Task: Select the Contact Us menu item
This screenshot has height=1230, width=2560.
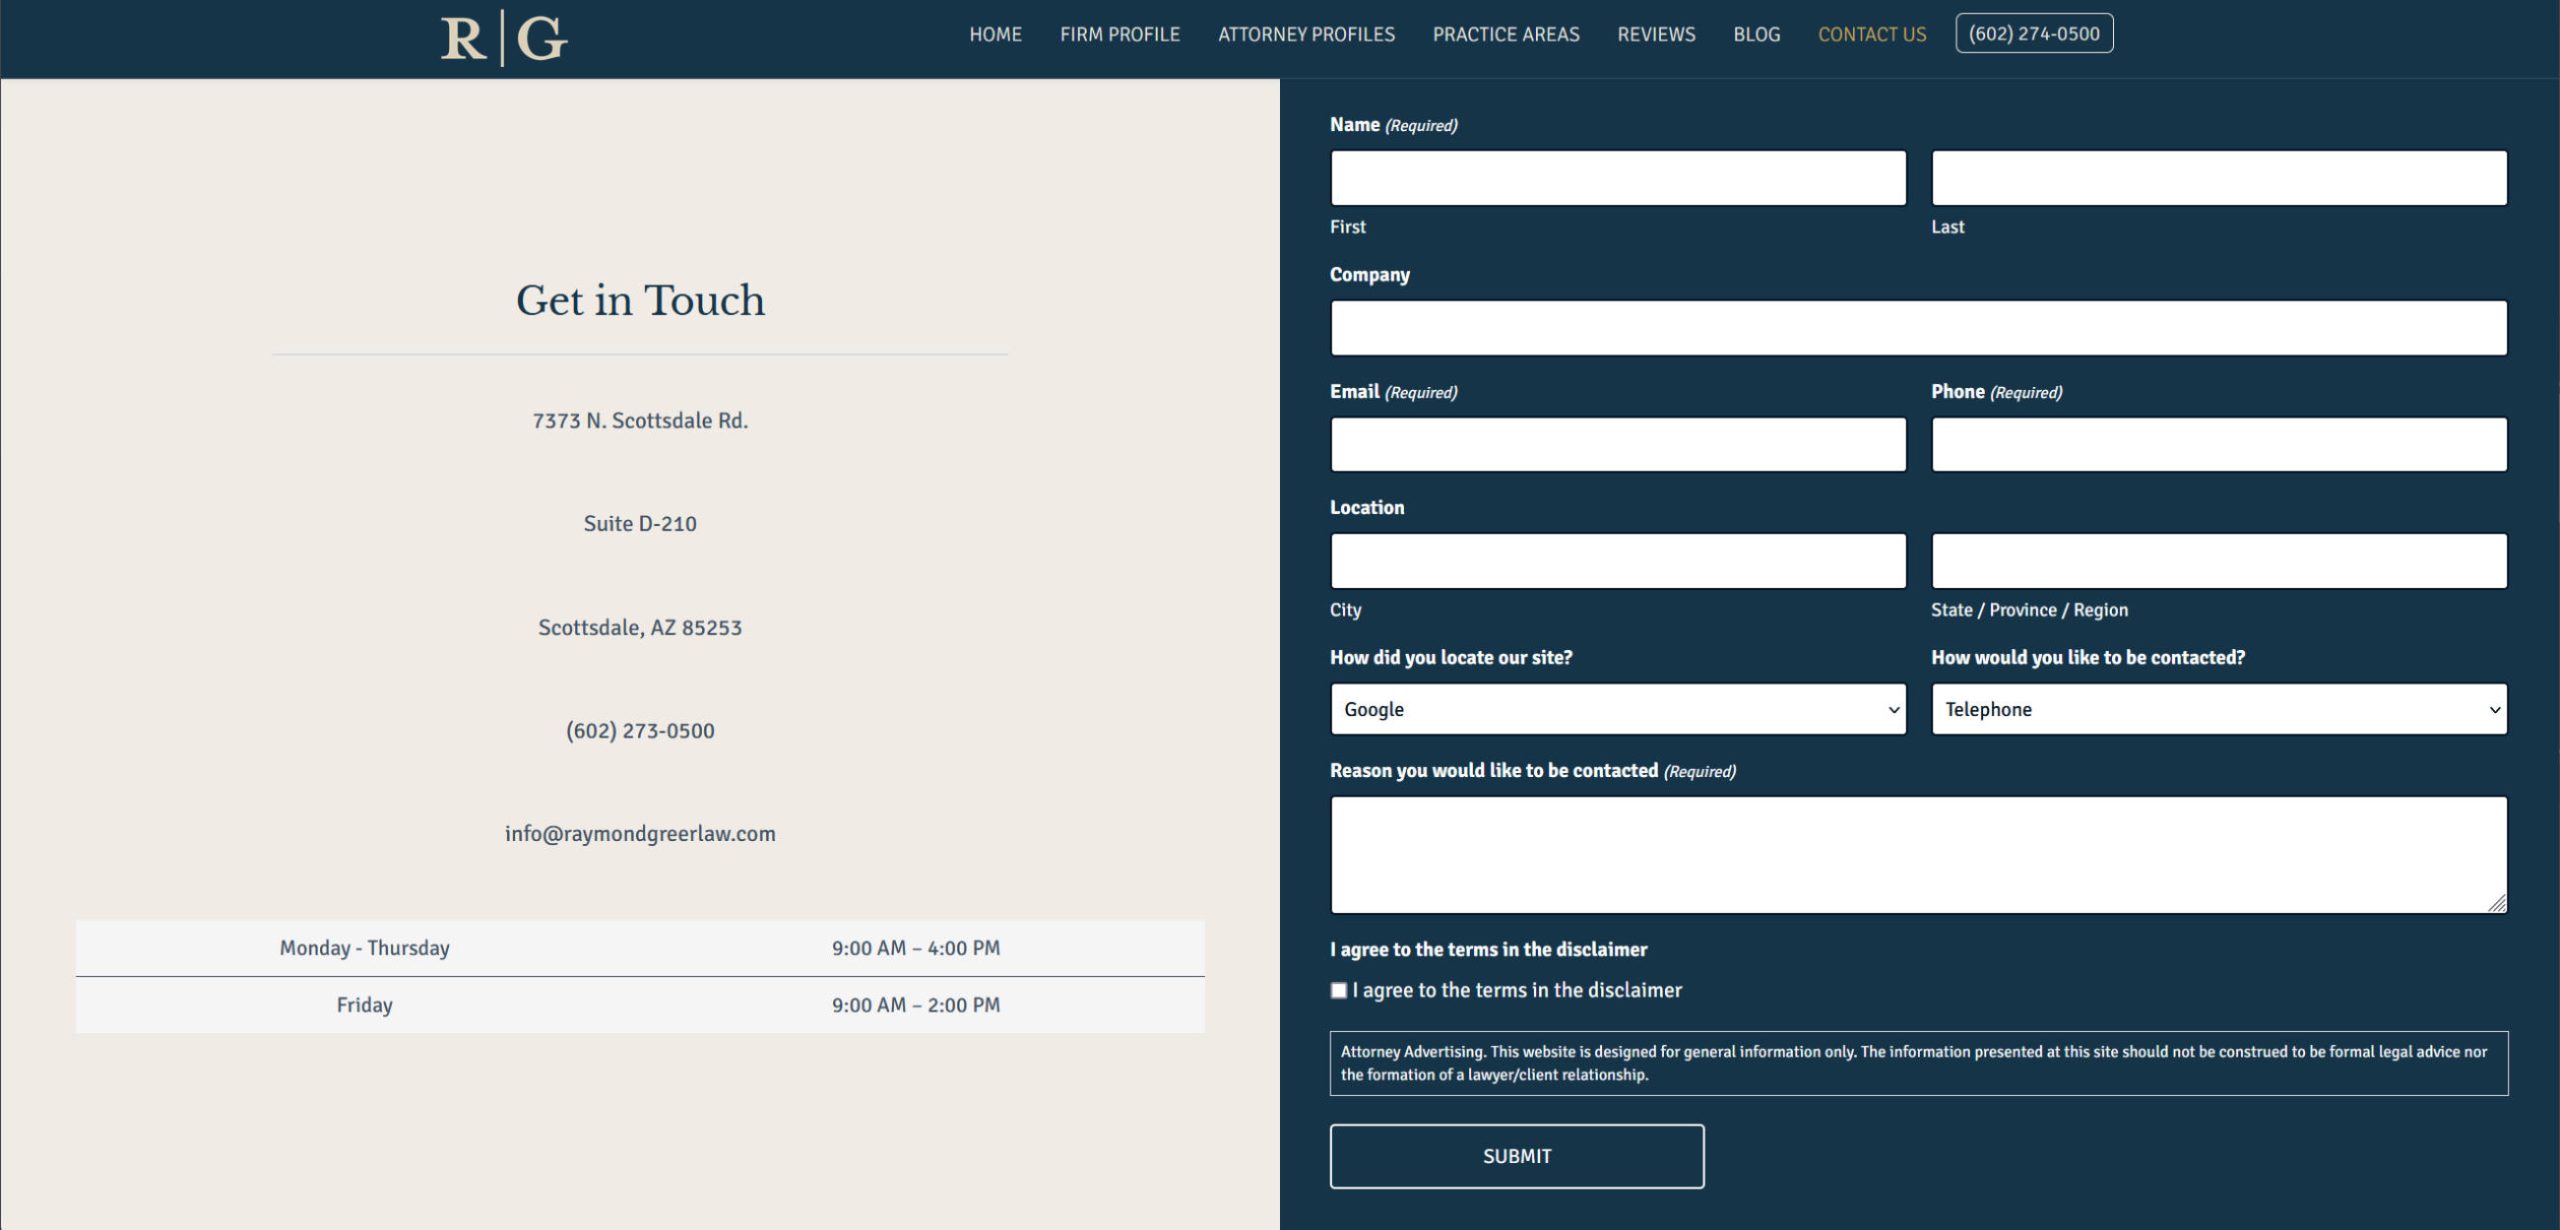Action: click(1871, 34)
